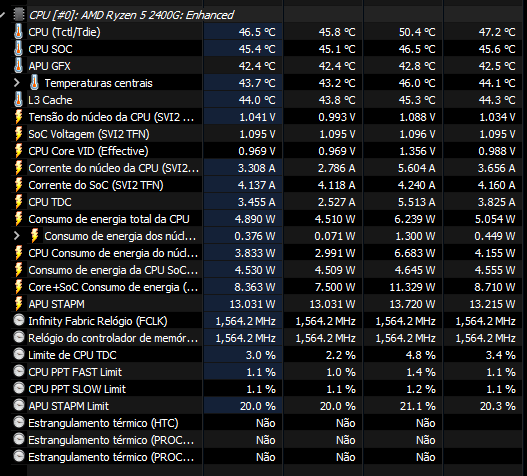Select the L3 Cache sensor label
Viewport: 527px width, 476px height.
pyautogui.click(x=50, y=100)
